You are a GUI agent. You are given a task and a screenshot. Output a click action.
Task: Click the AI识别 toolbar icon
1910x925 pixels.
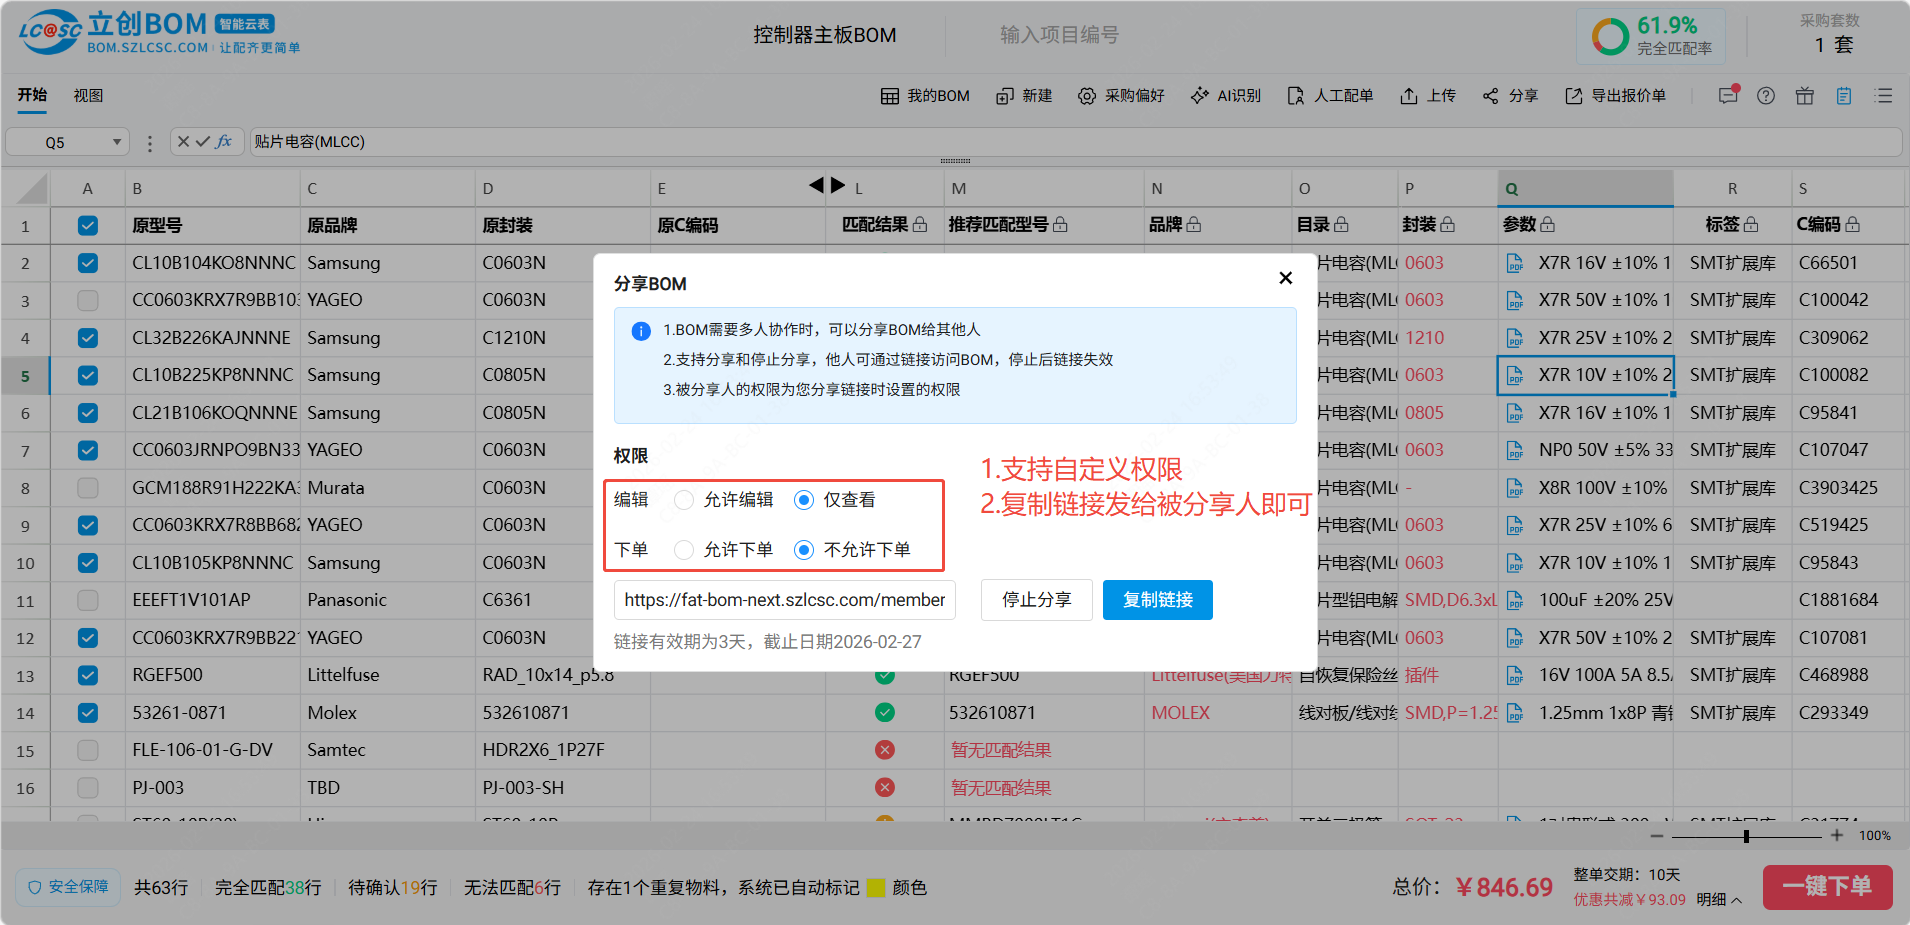pos(1199,96)
